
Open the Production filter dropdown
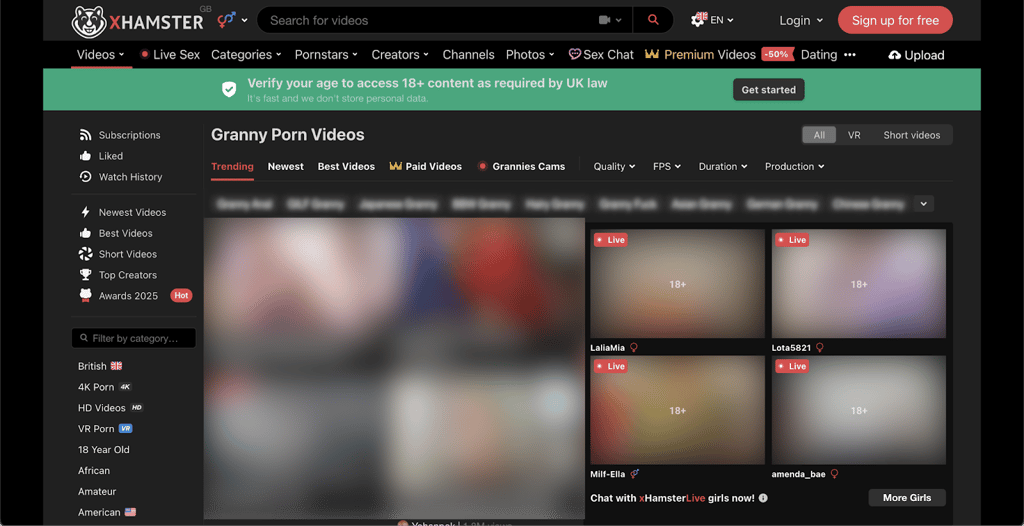[795, 167]
